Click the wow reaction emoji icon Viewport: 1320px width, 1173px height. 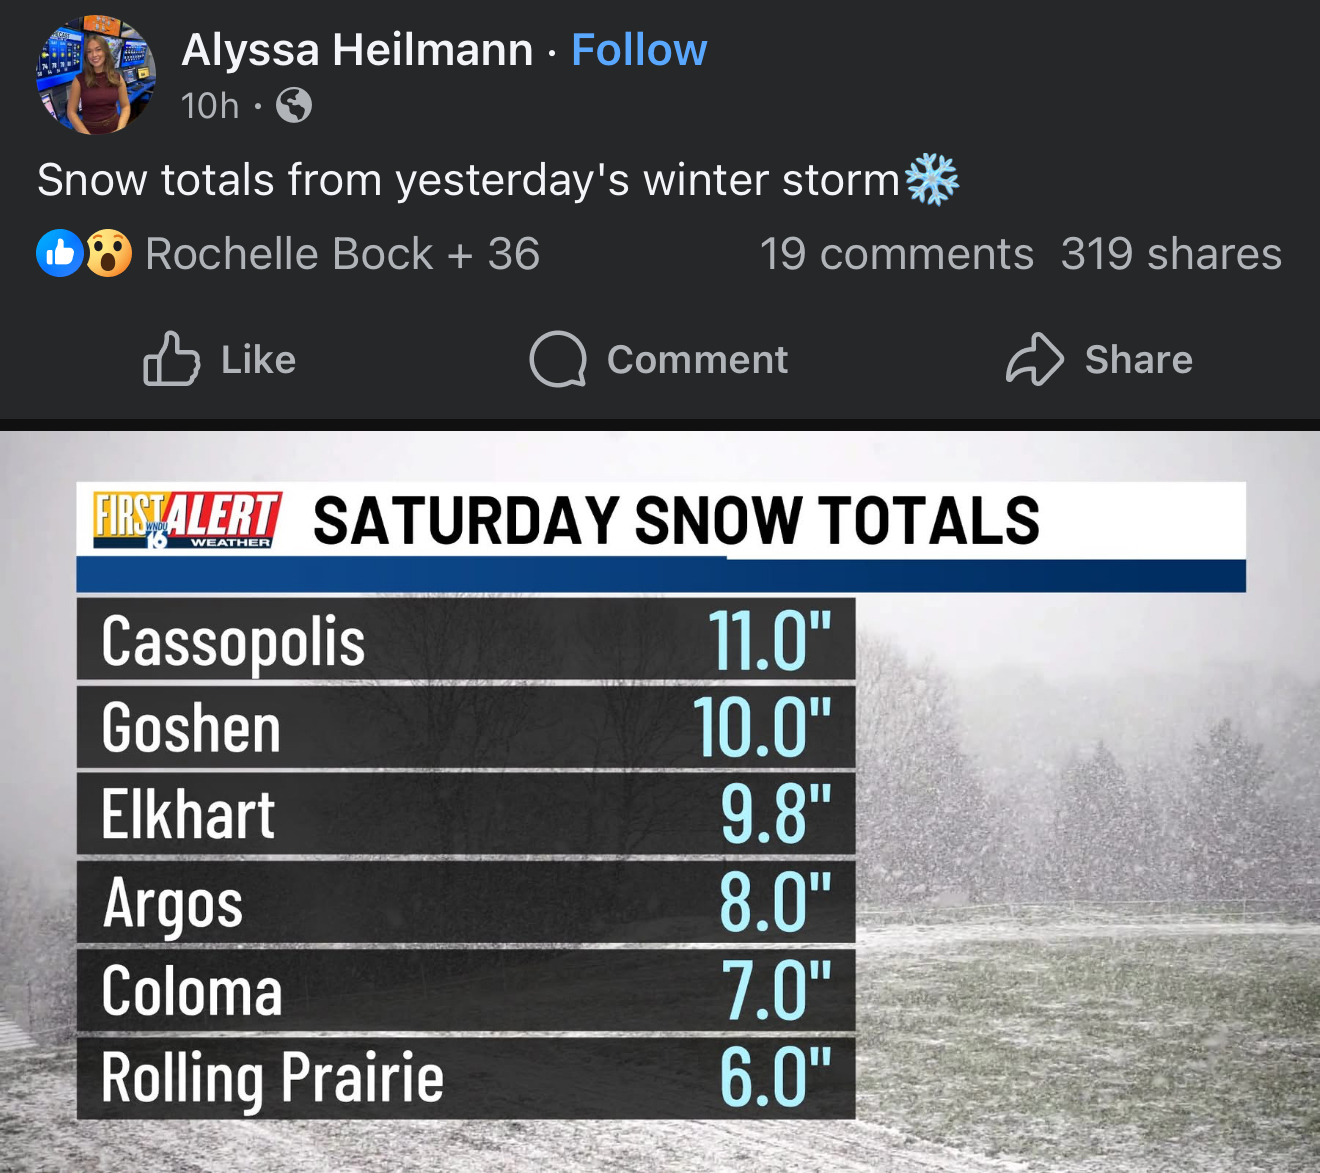coord(108,254)
